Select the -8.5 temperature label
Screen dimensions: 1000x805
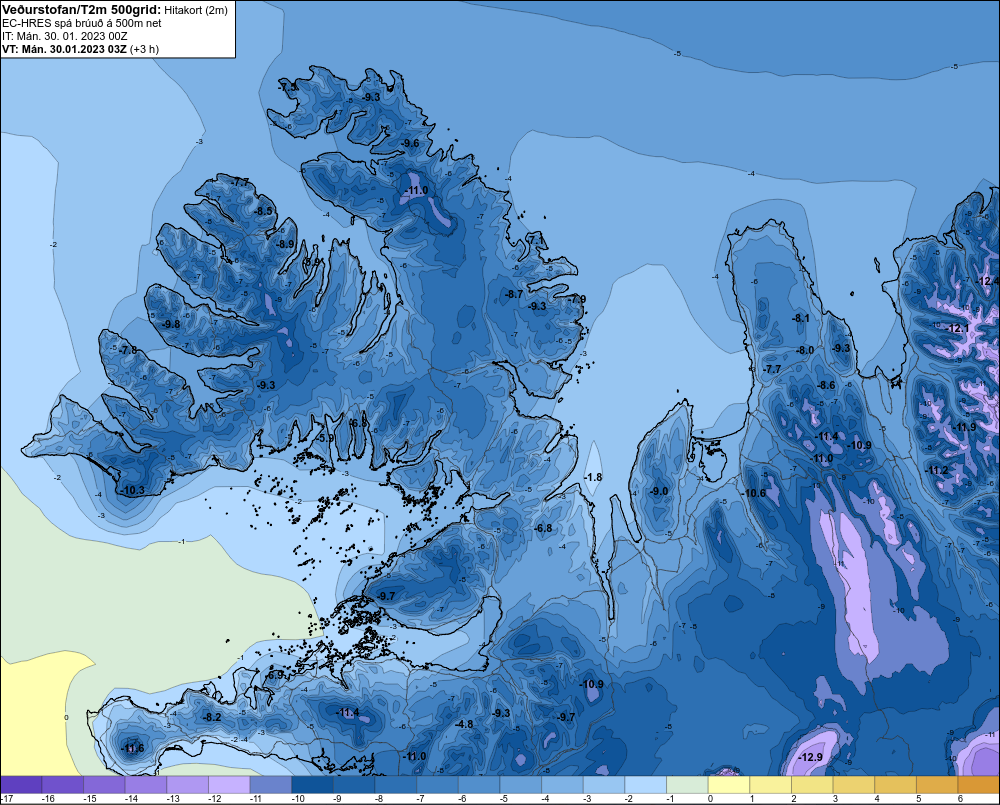(x=263, y=211)
